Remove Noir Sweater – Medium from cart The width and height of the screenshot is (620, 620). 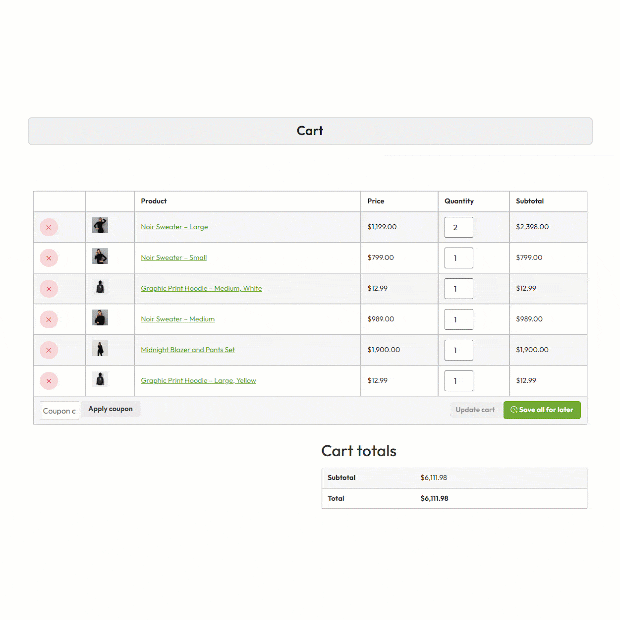[x=49, y=319]
